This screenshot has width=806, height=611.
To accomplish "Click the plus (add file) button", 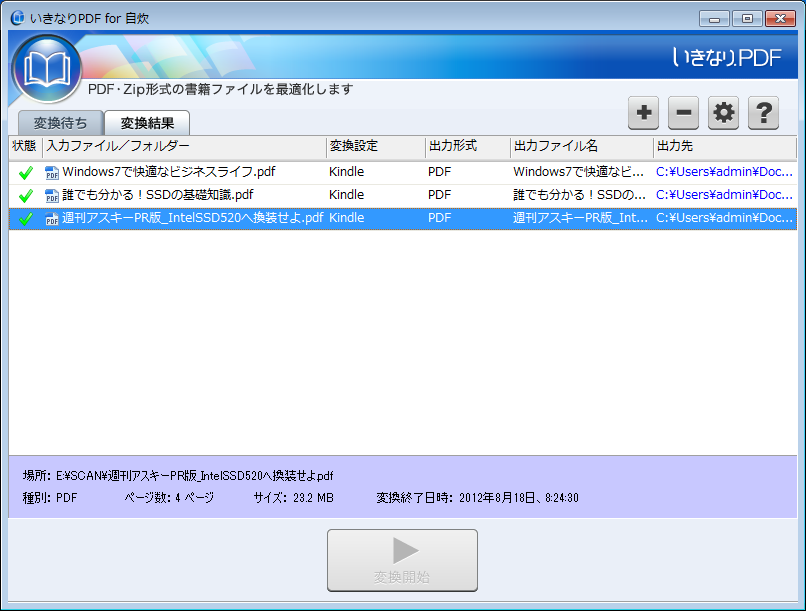I will pyautogui.click(x=643, y=113).
